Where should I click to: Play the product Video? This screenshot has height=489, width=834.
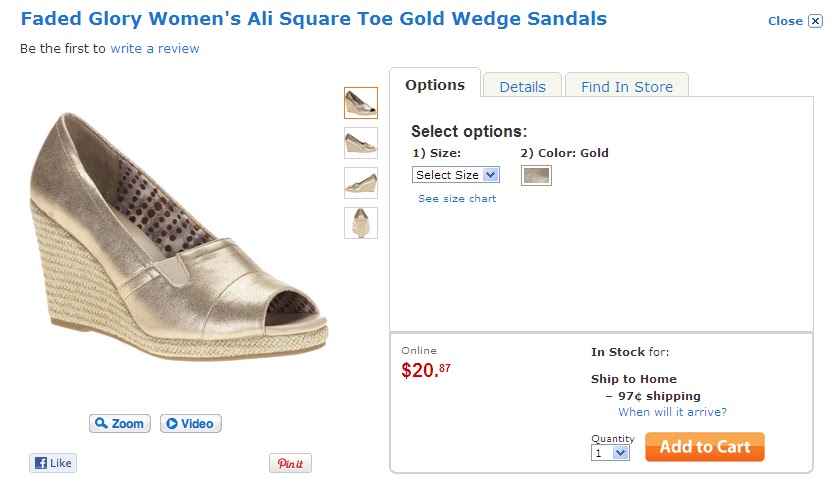pos(190,423)
